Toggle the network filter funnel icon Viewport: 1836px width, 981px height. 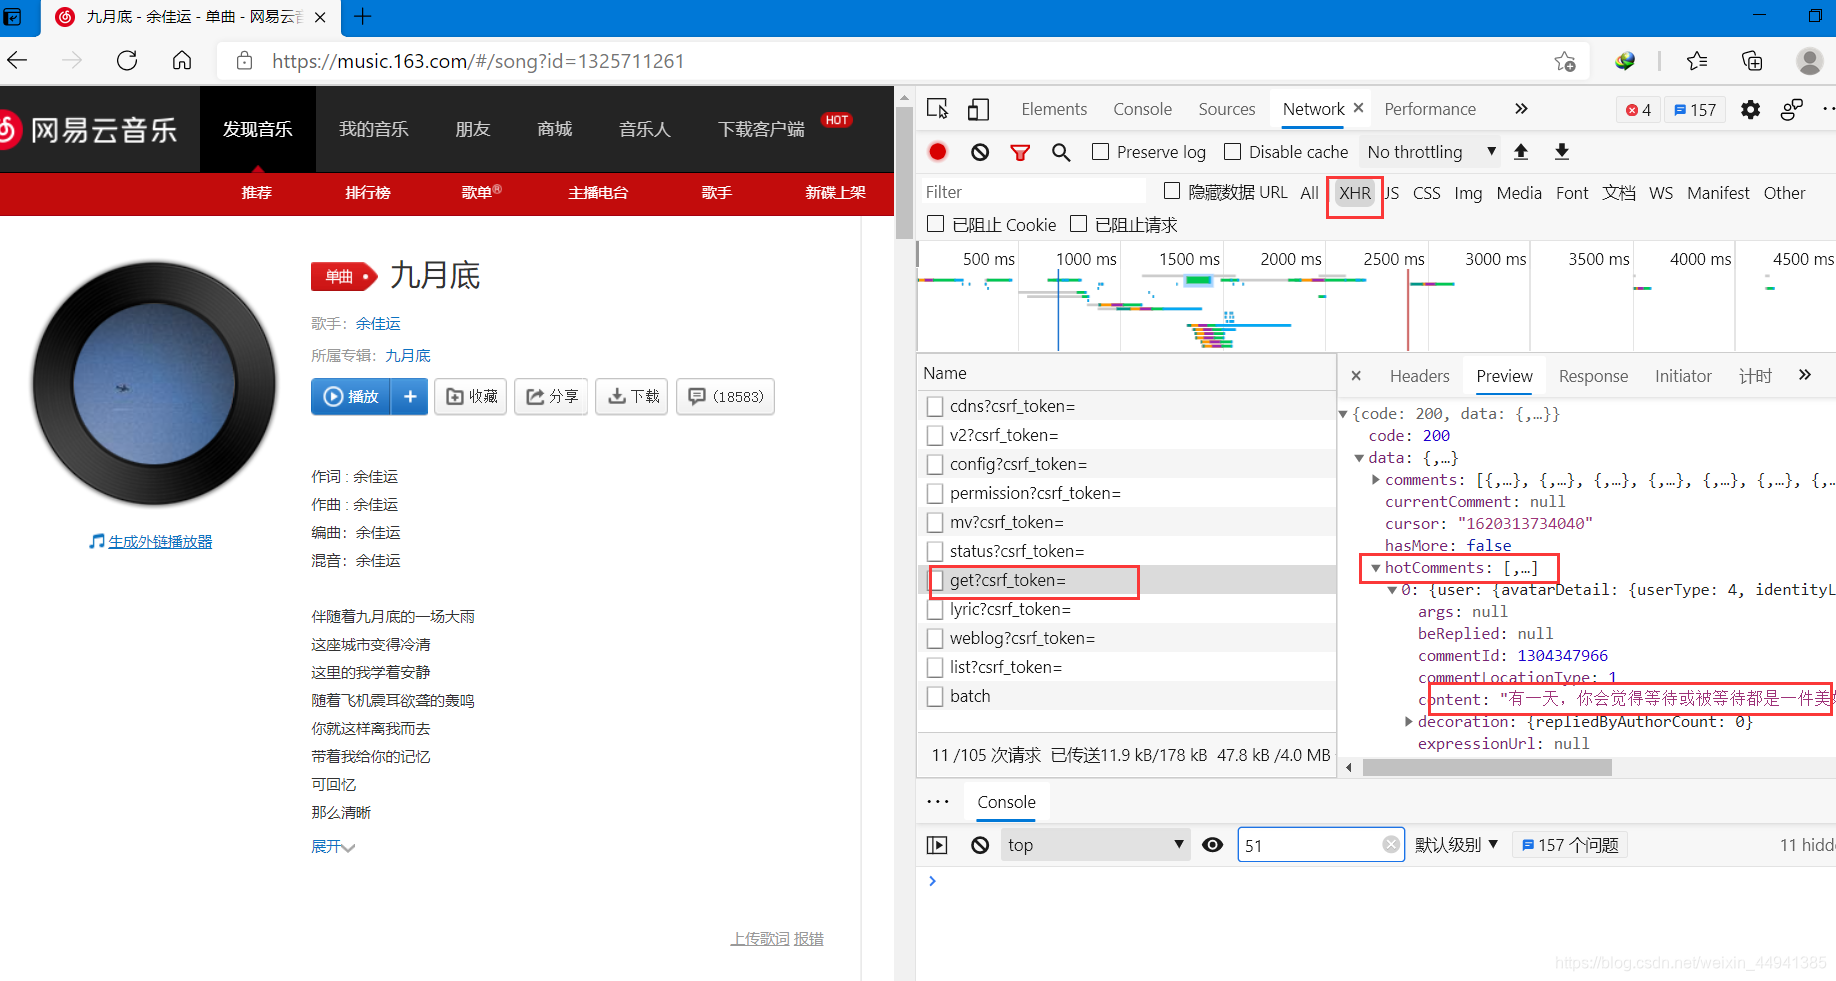pos(1020,152)
